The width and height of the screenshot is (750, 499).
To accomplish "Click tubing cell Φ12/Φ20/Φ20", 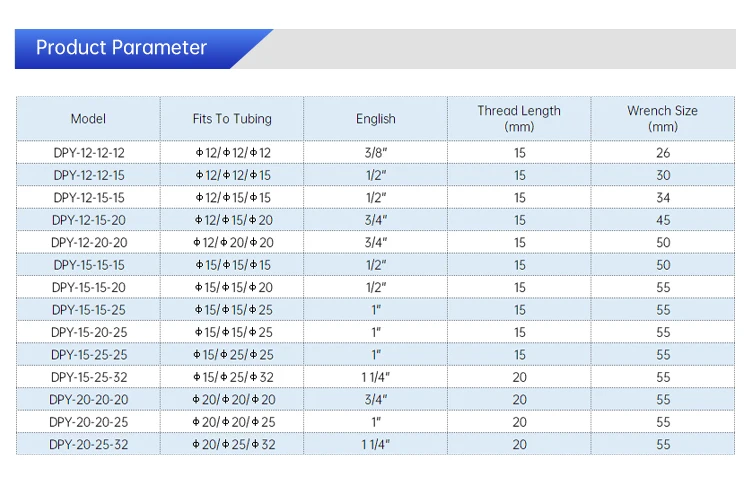I will [233, 243].
